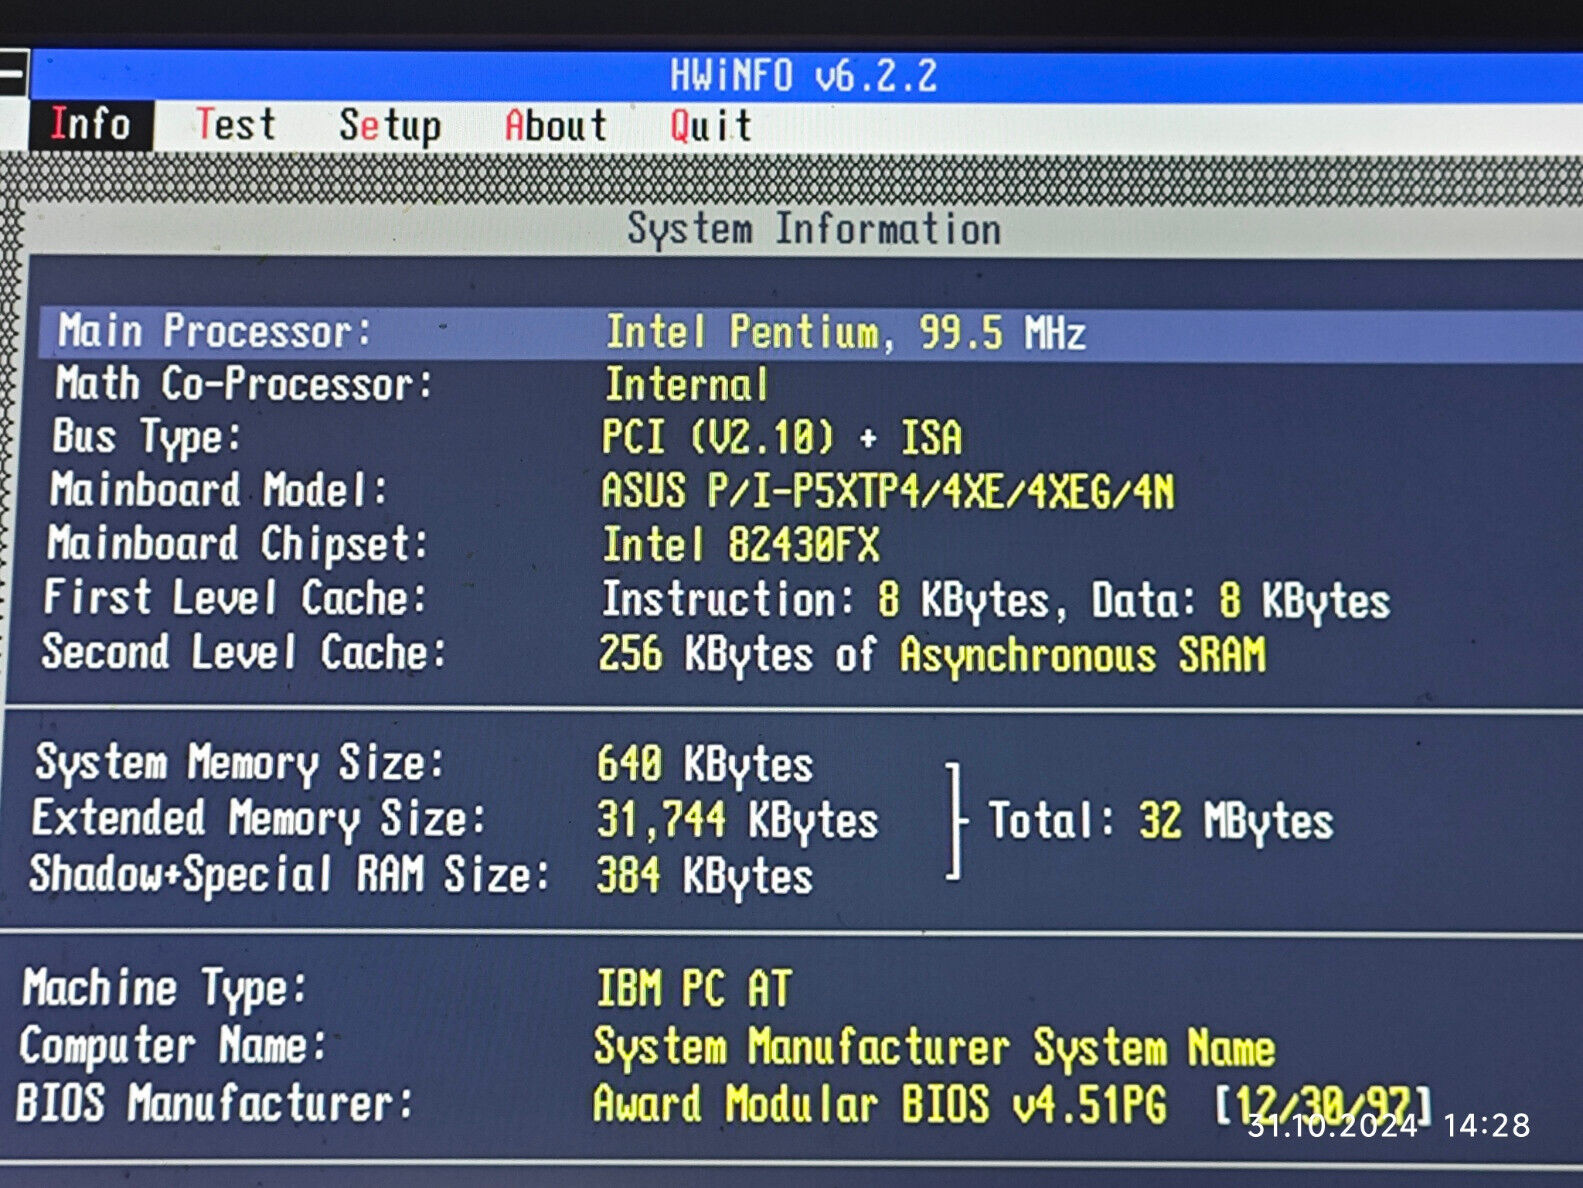The image size is (1583, 1188).
Task: Click the Mainboard Chipset label
Action: coord(238,545)
